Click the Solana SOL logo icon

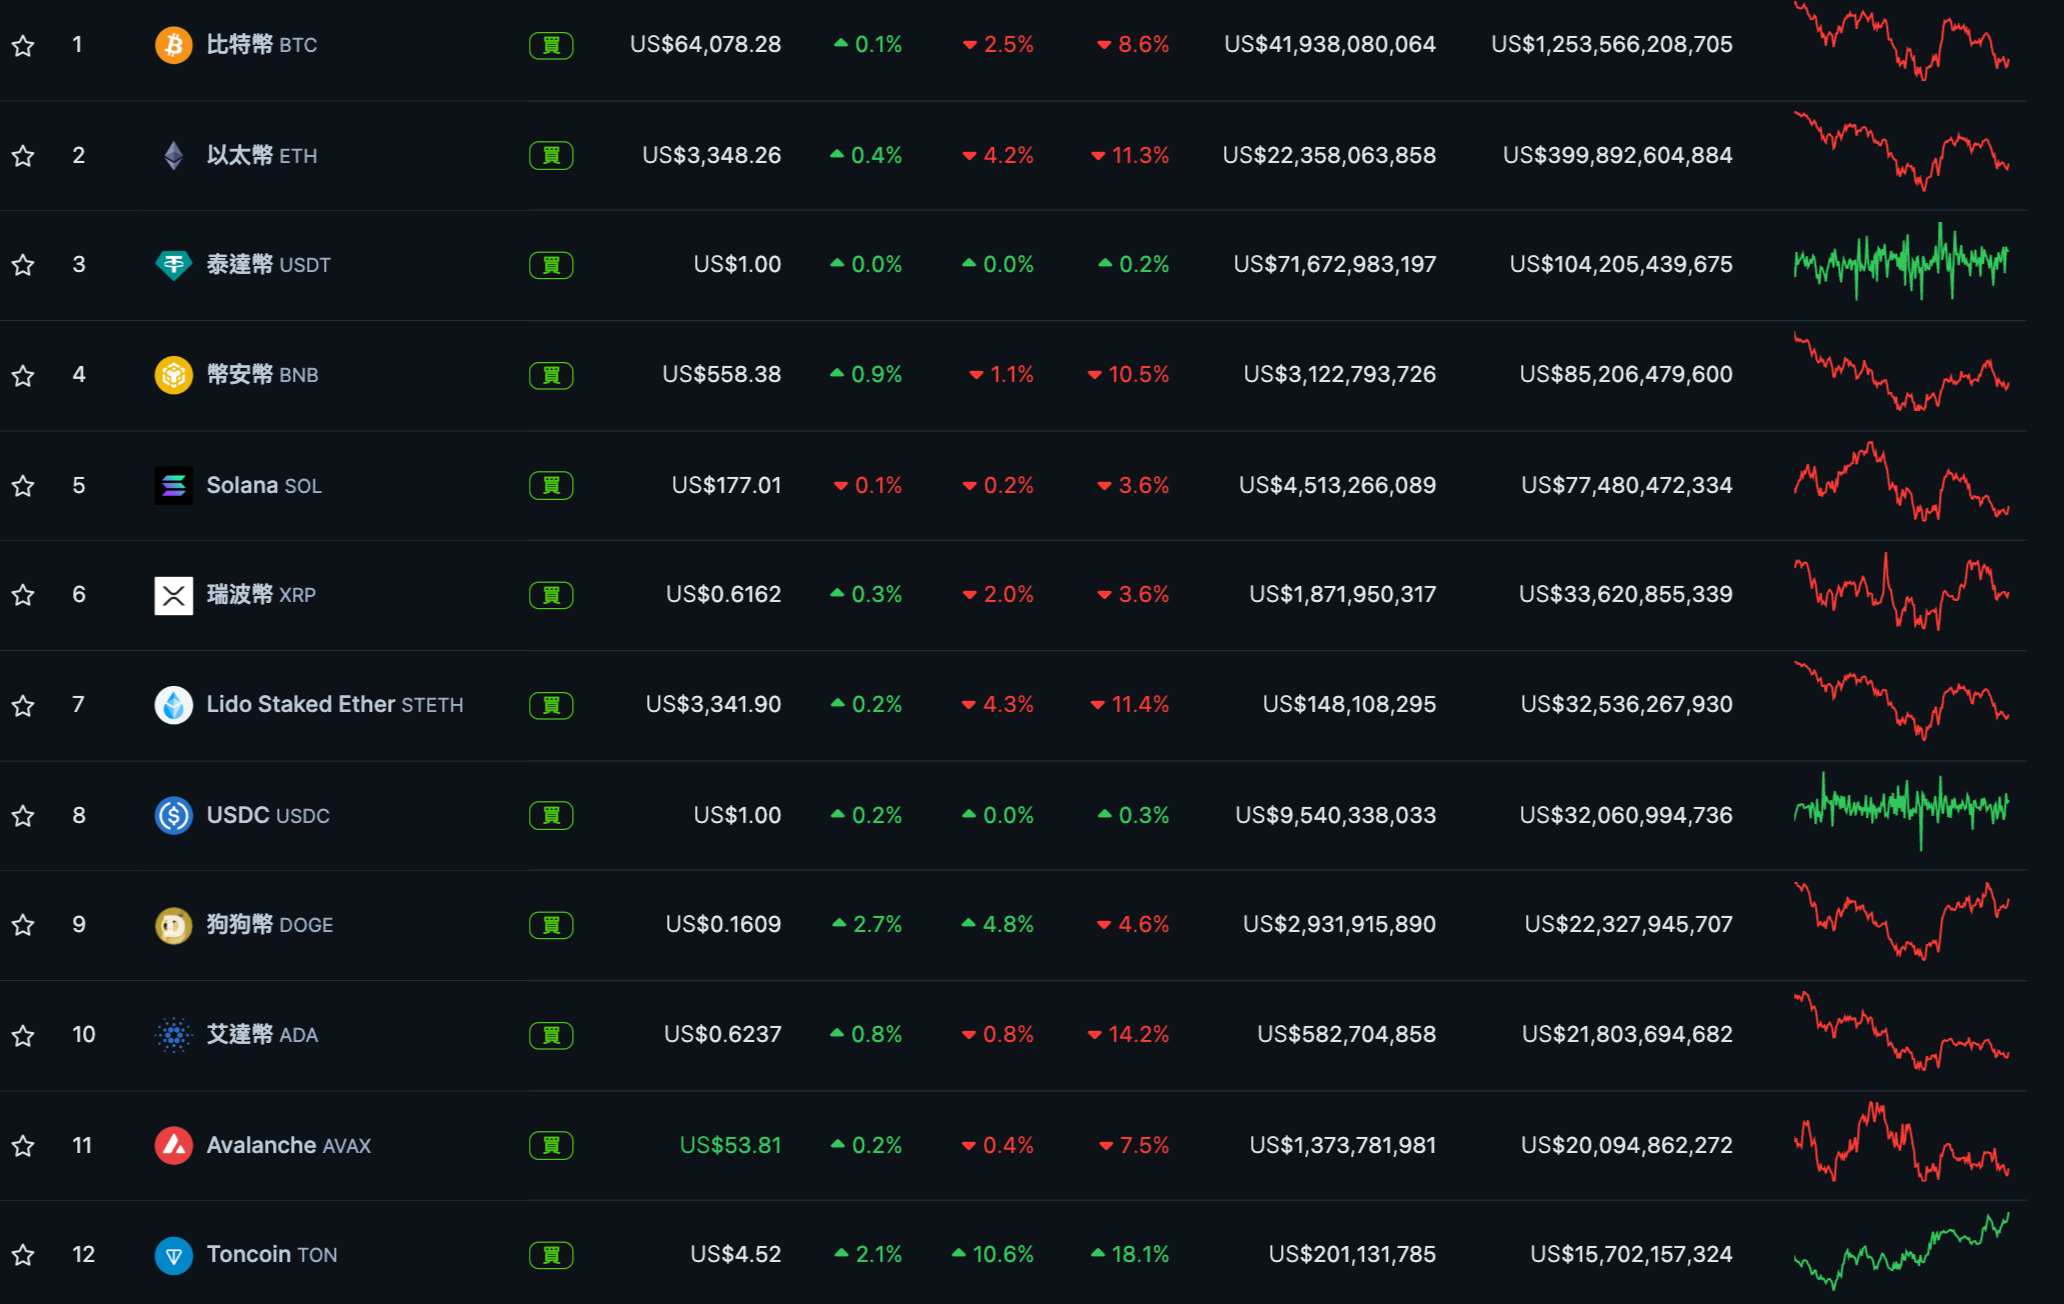pyautogui.click(x=173, y=486)
